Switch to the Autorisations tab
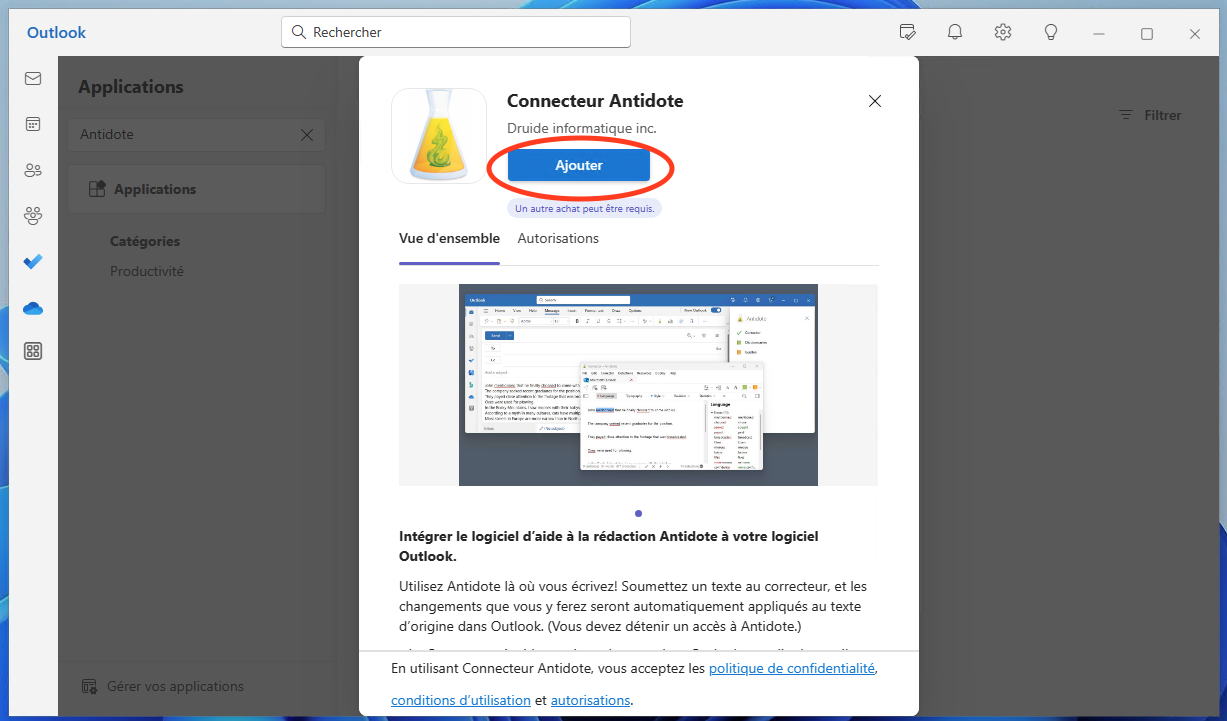 click(558, 238)
